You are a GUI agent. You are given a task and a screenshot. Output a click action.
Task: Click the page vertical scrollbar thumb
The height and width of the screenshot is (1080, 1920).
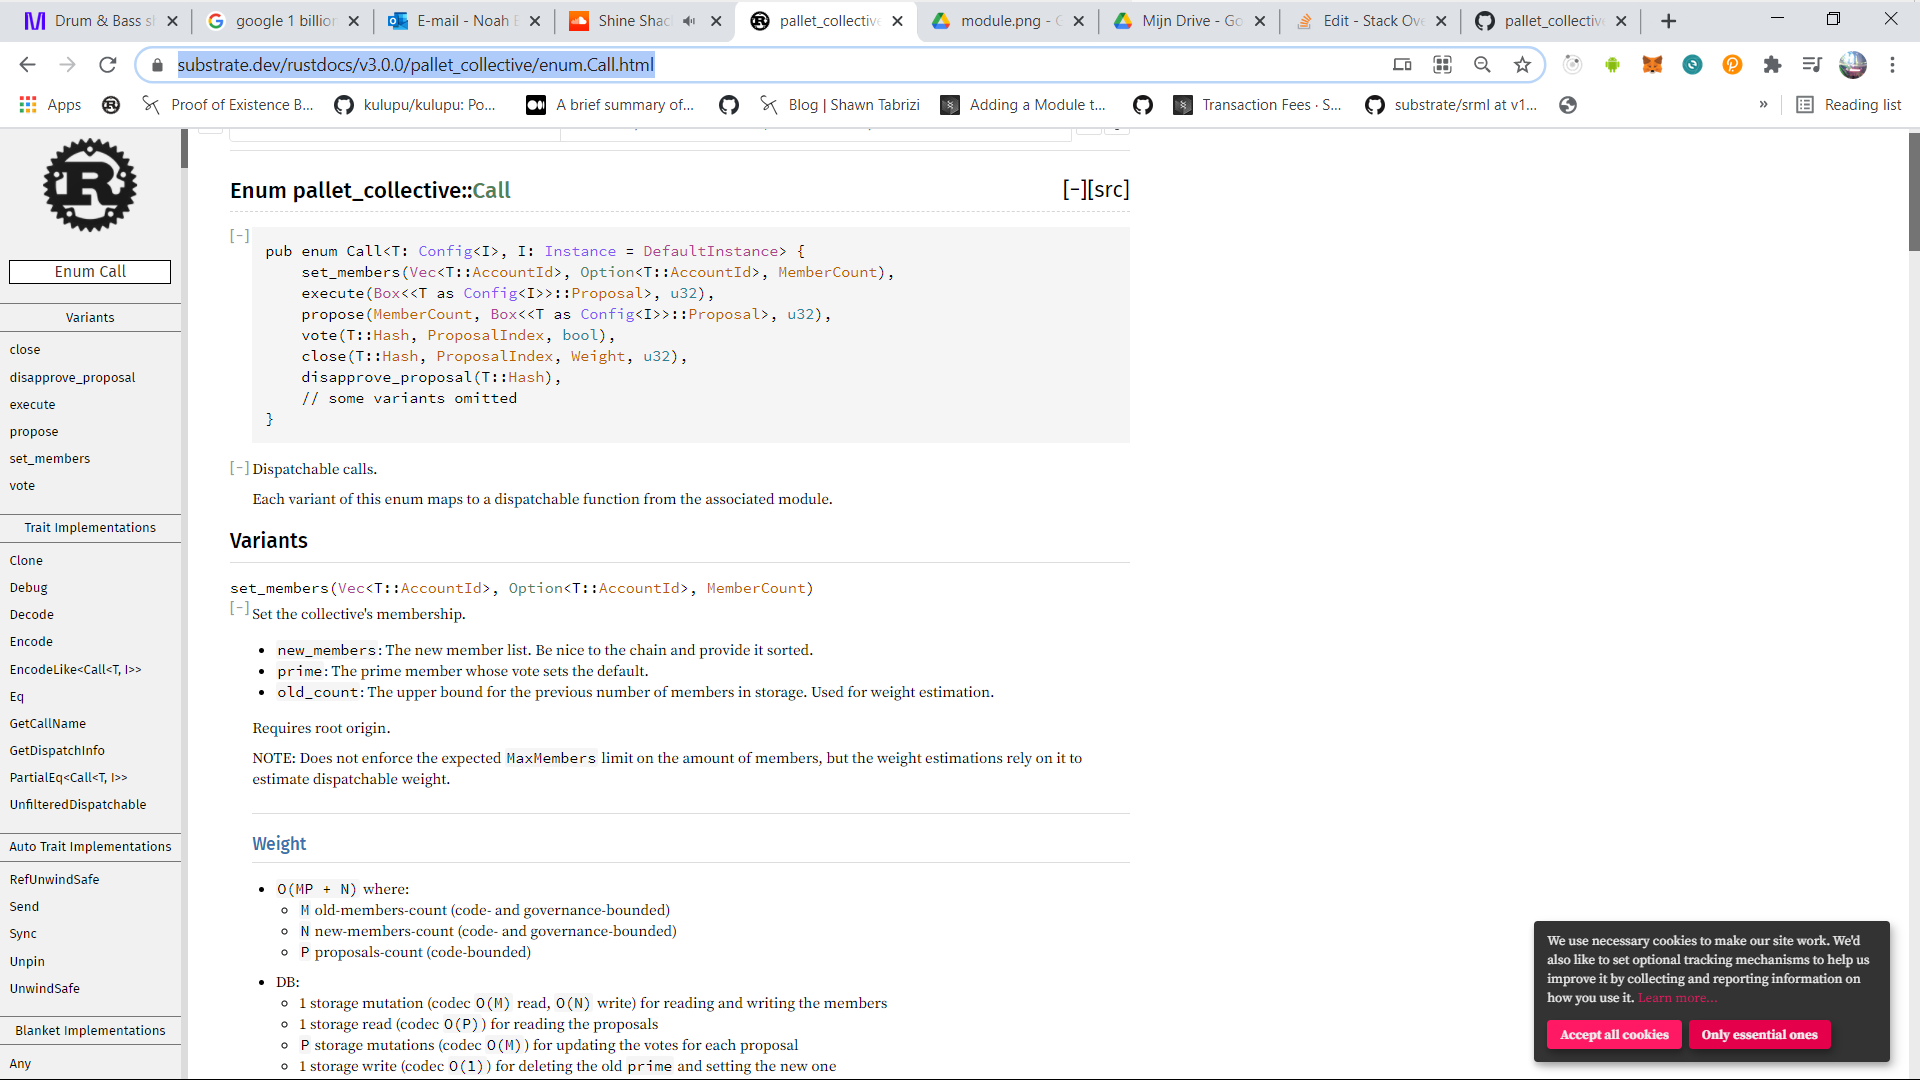point(1913,190)
